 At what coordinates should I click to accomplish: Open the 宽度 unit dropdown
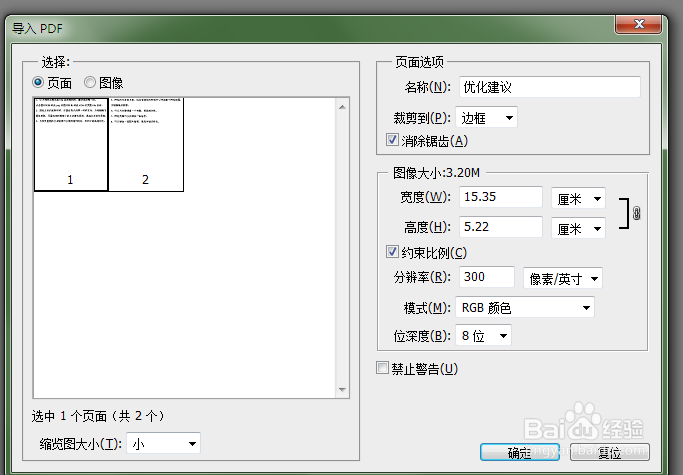click(x=578, y=199)
